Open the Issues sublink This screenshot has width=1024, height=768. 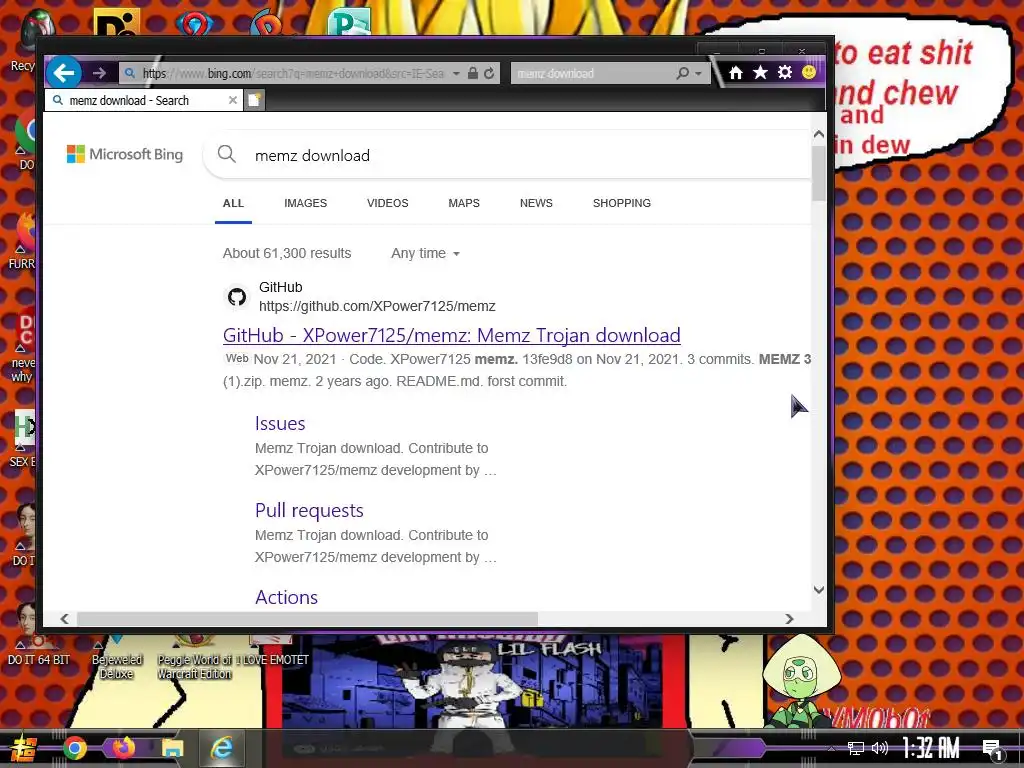click(x=280, y=423)
